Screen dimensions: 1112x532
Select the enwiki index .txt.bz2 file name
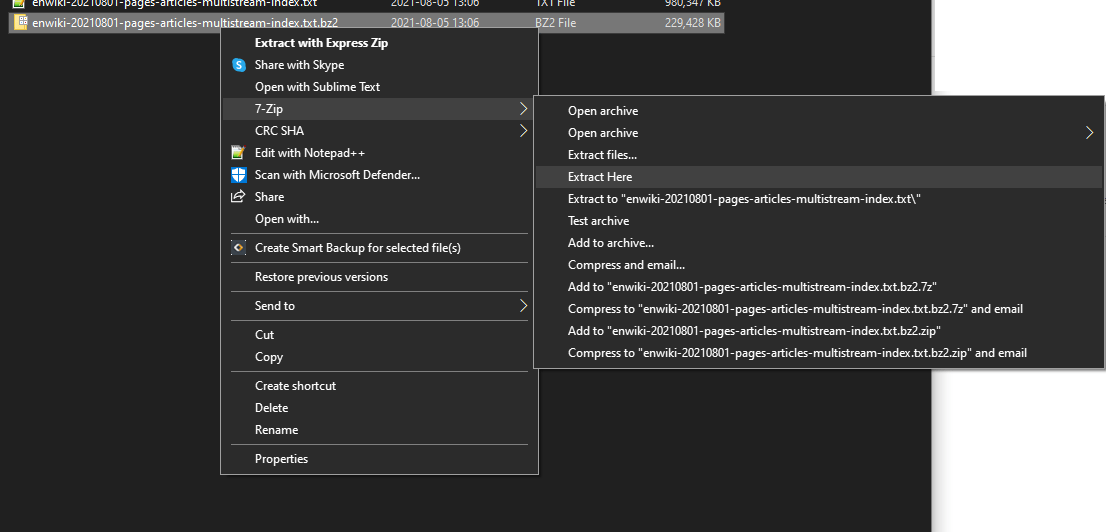[x=184, y=23]
